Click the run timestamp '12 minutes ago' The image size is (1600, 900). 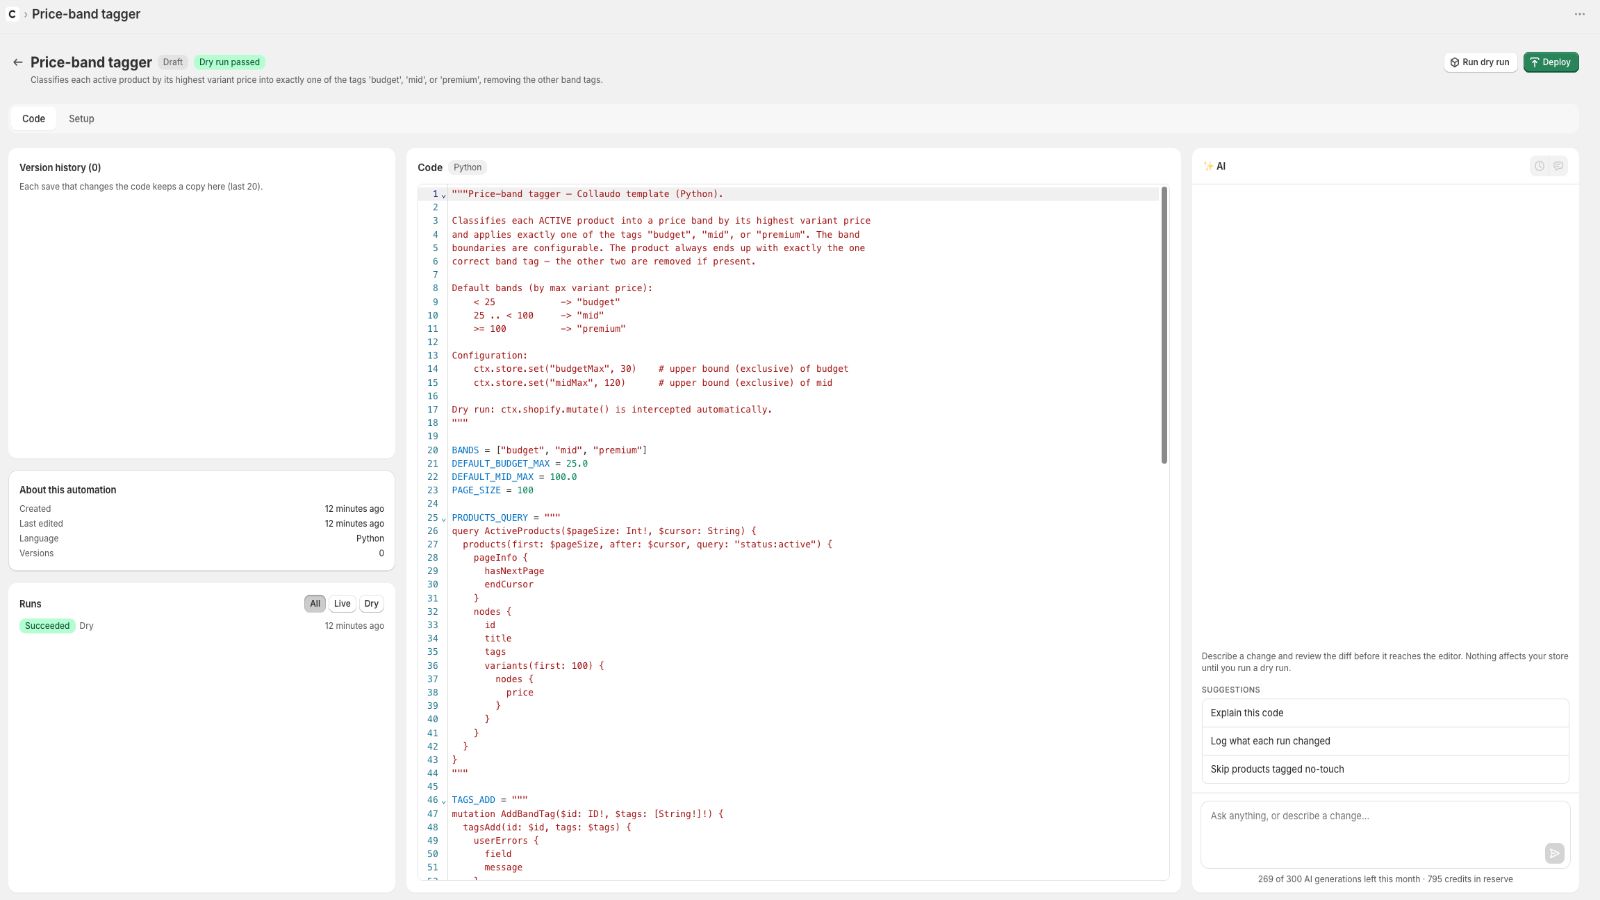coord(354,626)
